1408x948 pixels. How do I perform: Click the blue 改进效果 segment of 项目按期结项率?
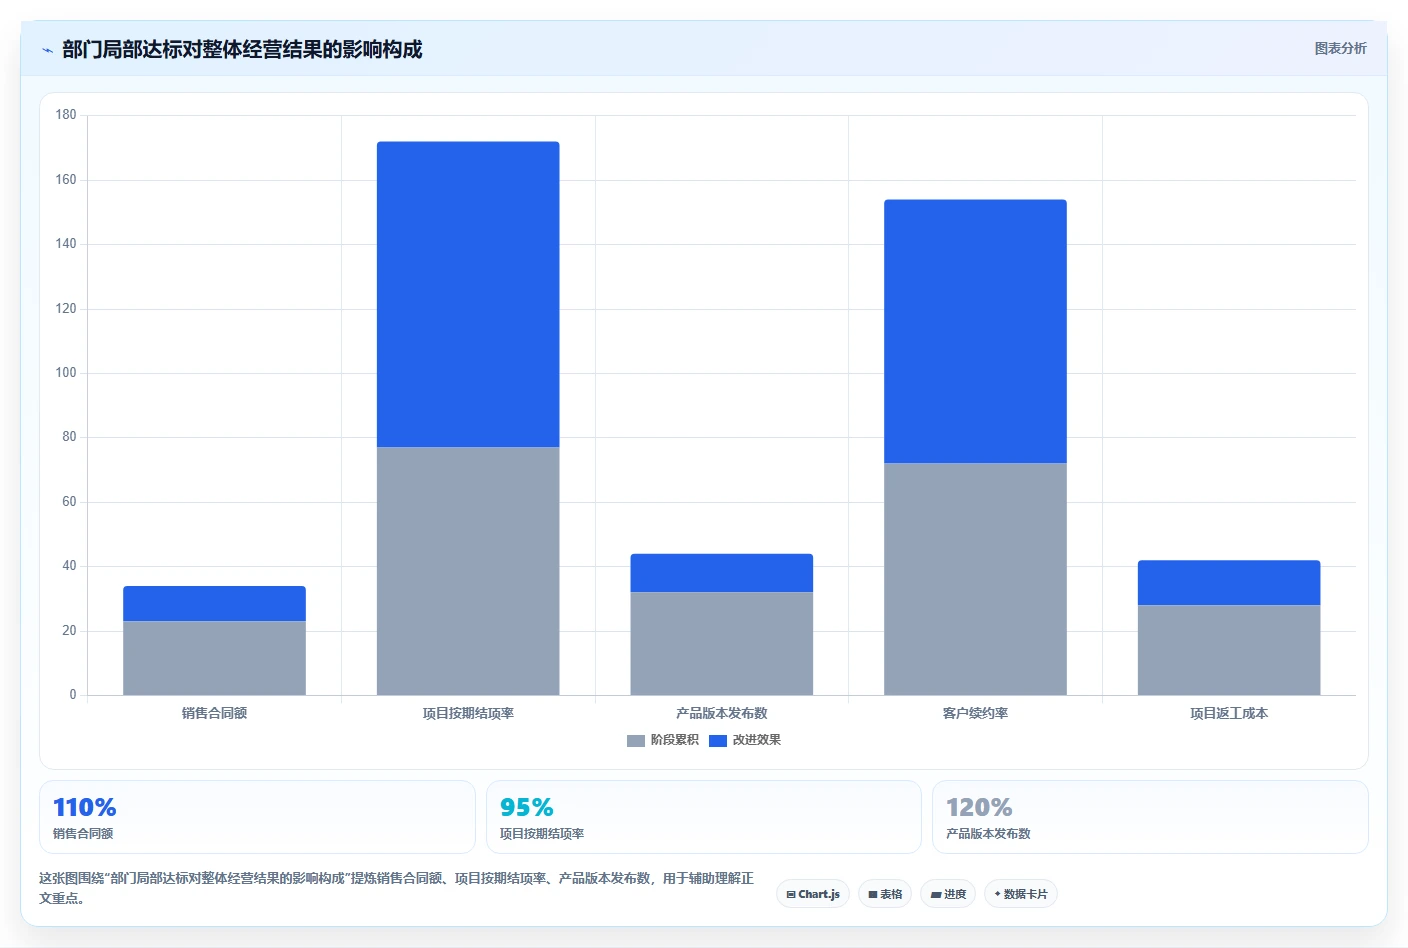click(468, 294)
